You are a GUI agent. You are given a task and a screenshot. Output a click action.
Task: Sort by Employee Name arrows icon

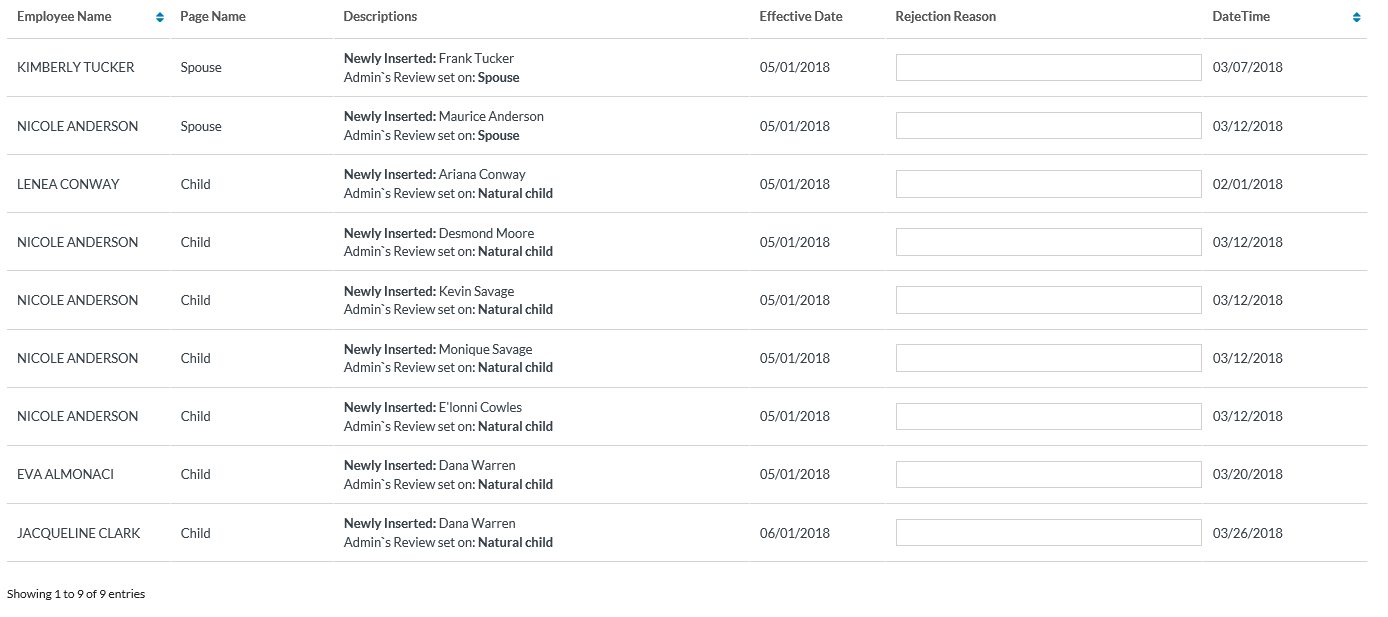pos(160,17)
